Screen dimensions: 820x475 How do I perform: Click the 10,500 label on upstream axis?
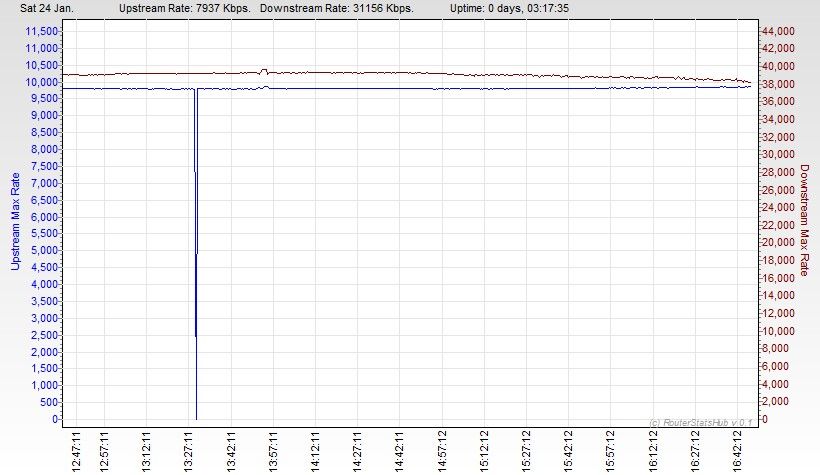pos(41,65)
